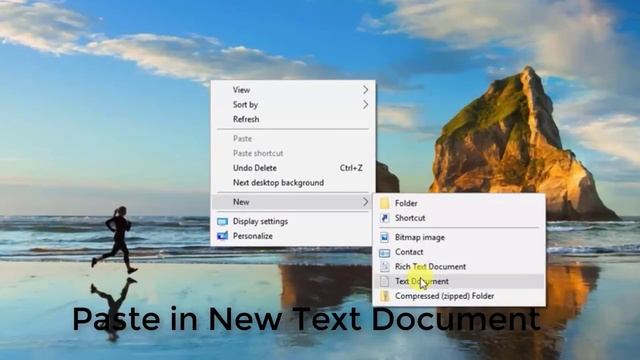
Task: Open the New menu entry
Action: tap(293, 202)
